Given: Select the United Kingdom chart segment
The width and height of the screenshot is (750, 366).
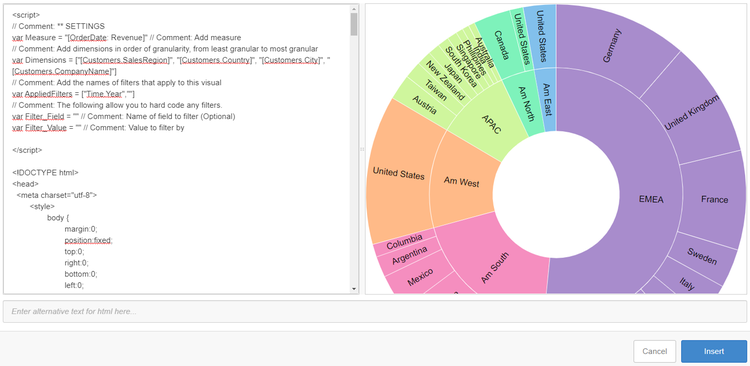Looking at the screenshot, I should point(692,112).
